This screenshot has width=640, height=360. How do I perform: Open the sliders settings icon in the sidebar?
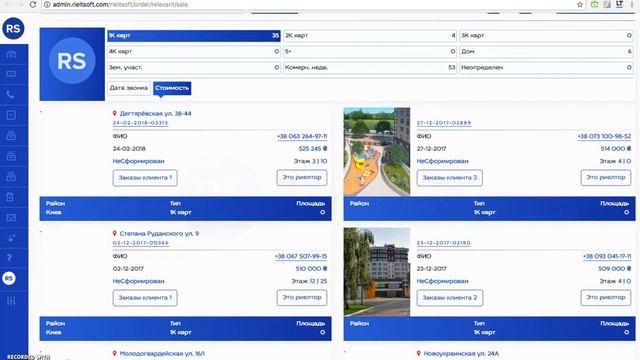tap(11, 301)
